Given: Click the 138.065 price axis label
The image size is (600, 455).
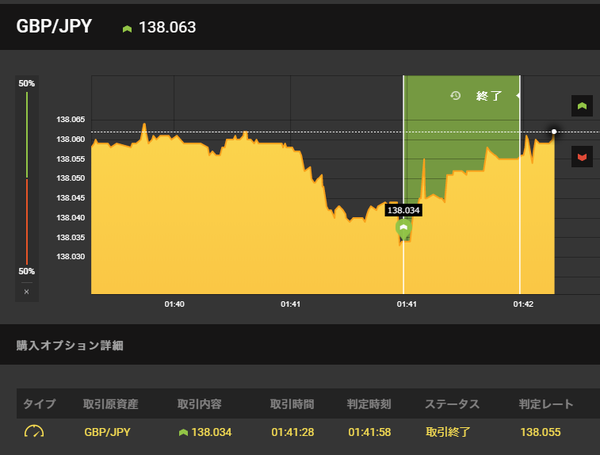Looking at the screenshot, I should click(x=70, y=119).
